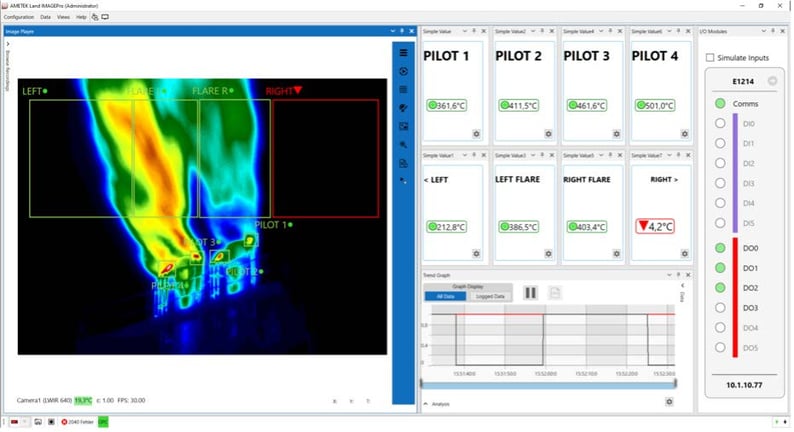Click the play icon in blue toolbar

(403, 71)
